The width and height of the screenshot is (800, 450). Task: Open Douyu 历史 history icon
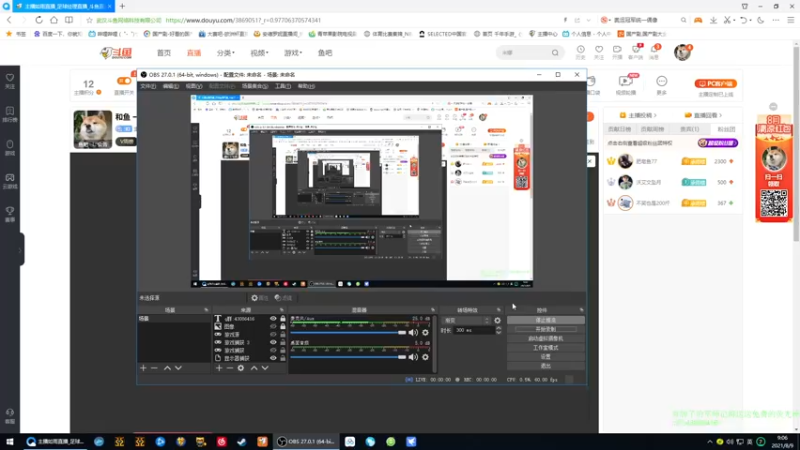(x=581, y=52)
